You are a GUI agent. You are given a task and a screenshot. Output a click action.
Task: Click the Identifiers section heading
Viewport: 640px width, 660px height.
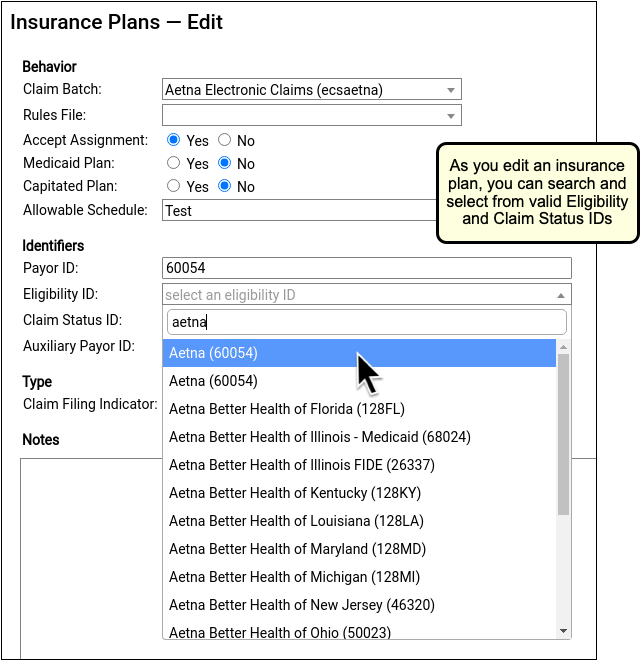(53, 245)
